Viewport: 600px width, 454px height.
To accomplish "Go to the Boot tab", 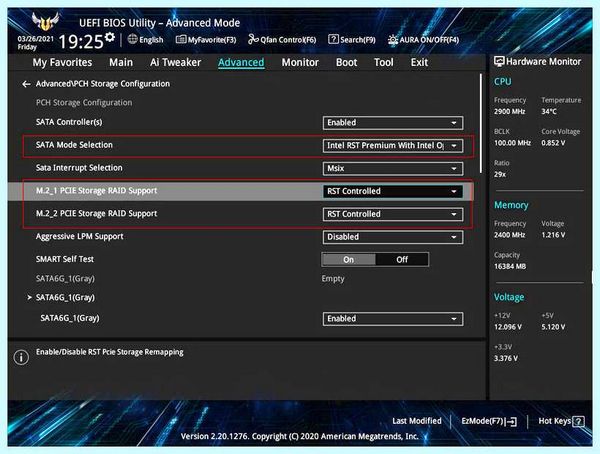I will (346, 62).
